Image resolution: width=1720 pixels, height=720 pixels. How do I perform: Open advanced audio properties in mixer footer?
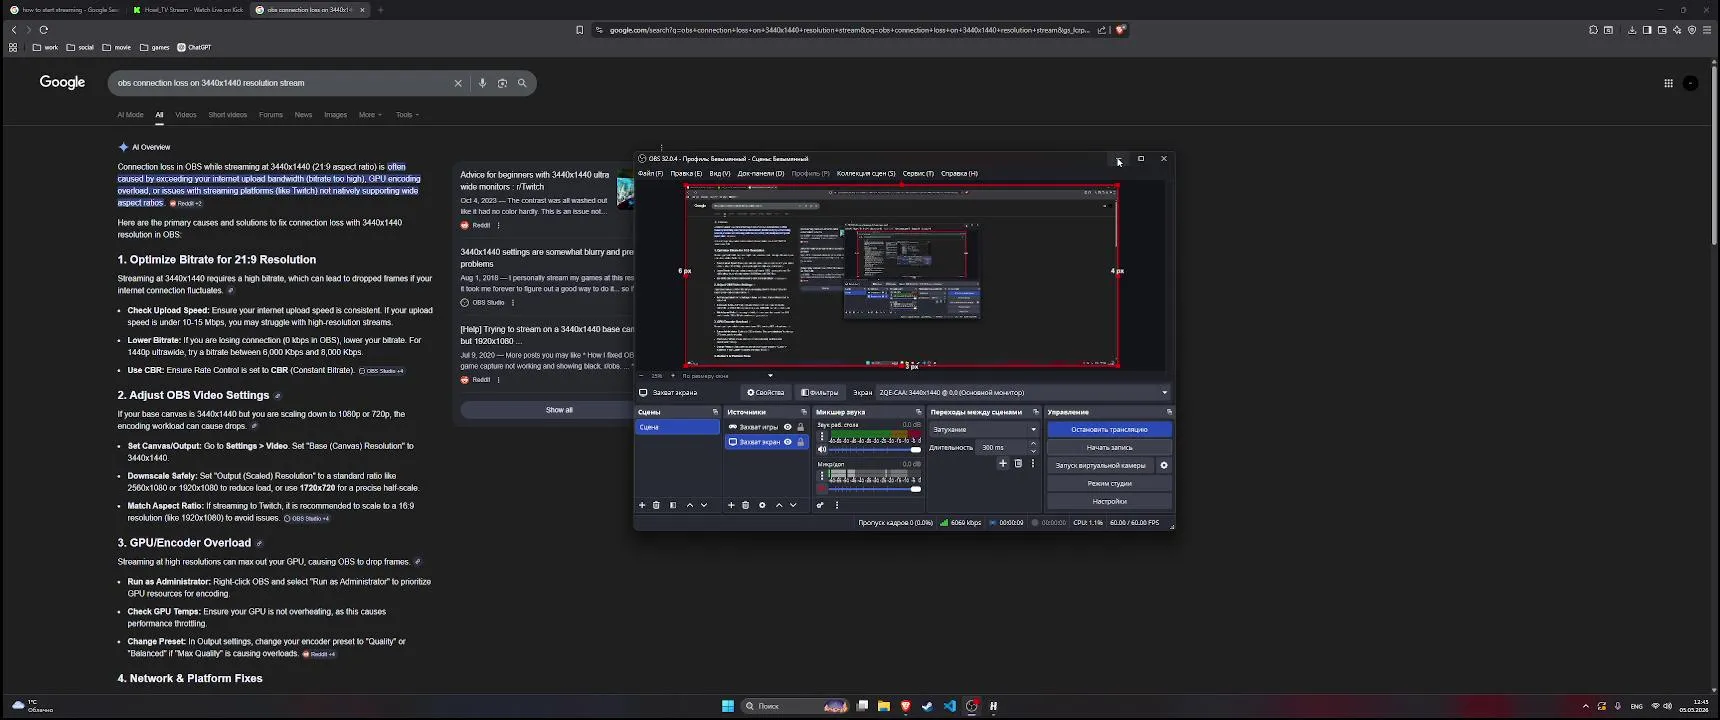820,505
